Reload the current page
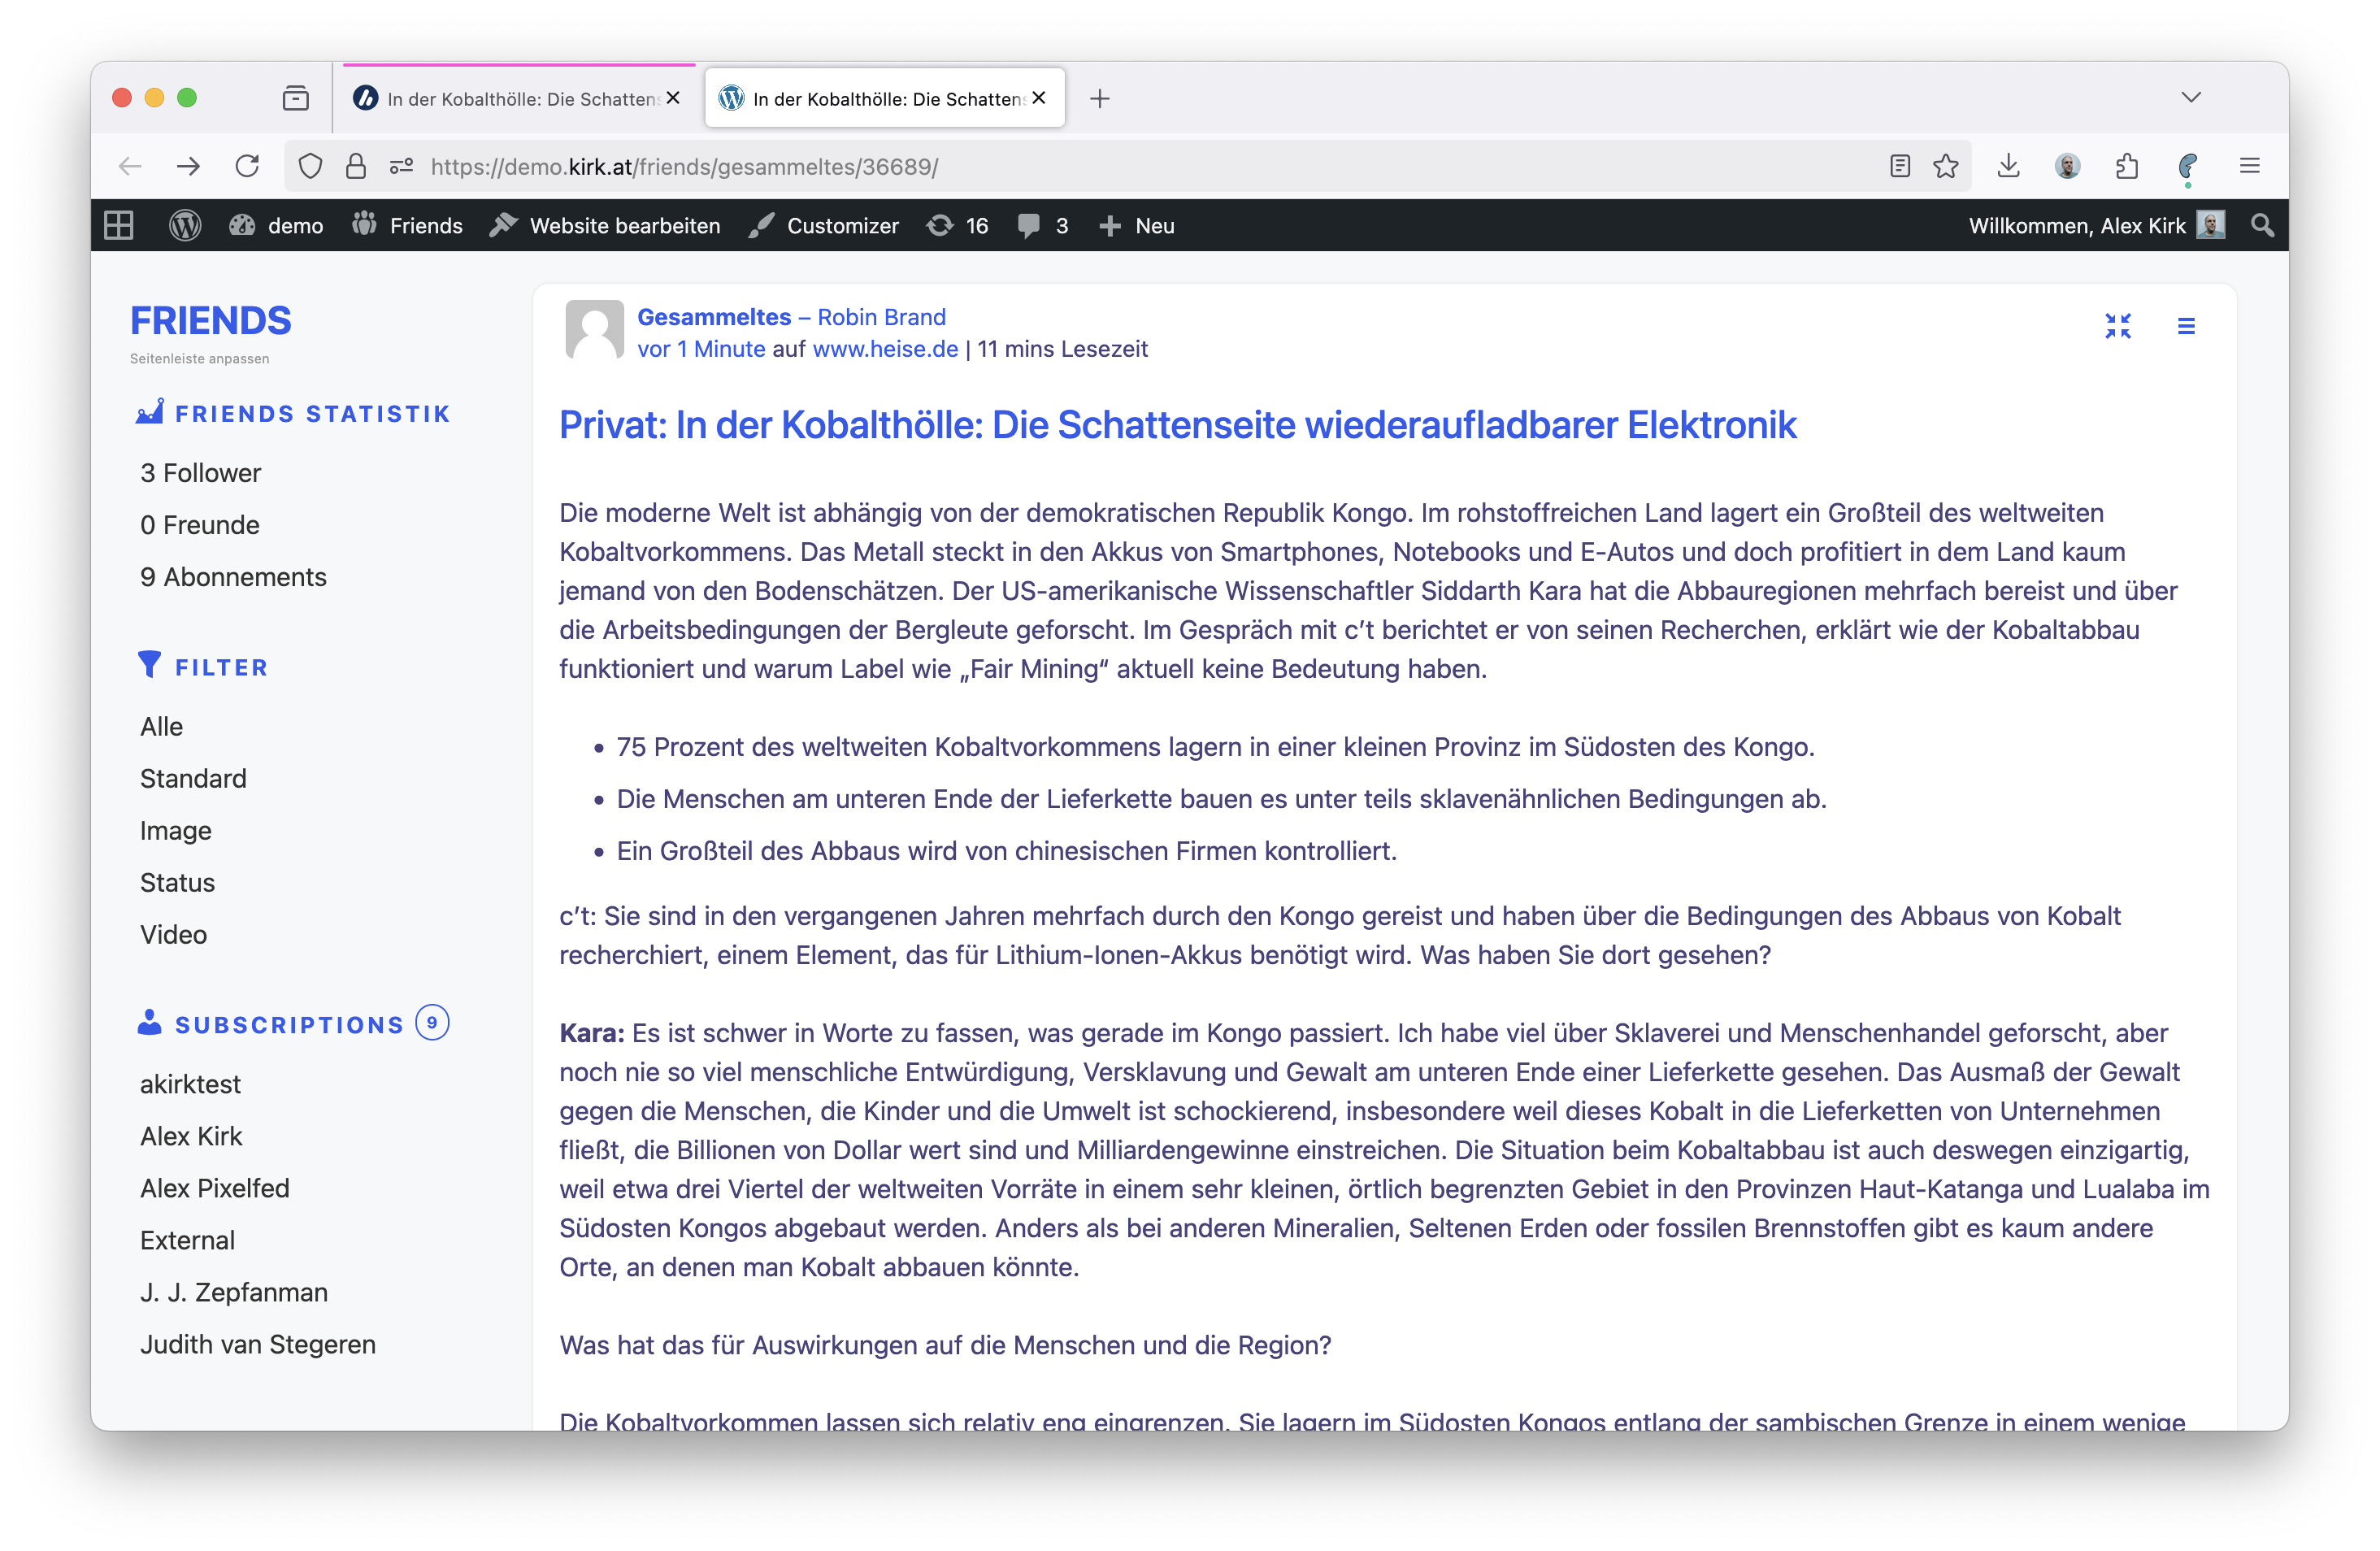The width and height of the screenshot is (2380, 1551). tap(247, 166)
